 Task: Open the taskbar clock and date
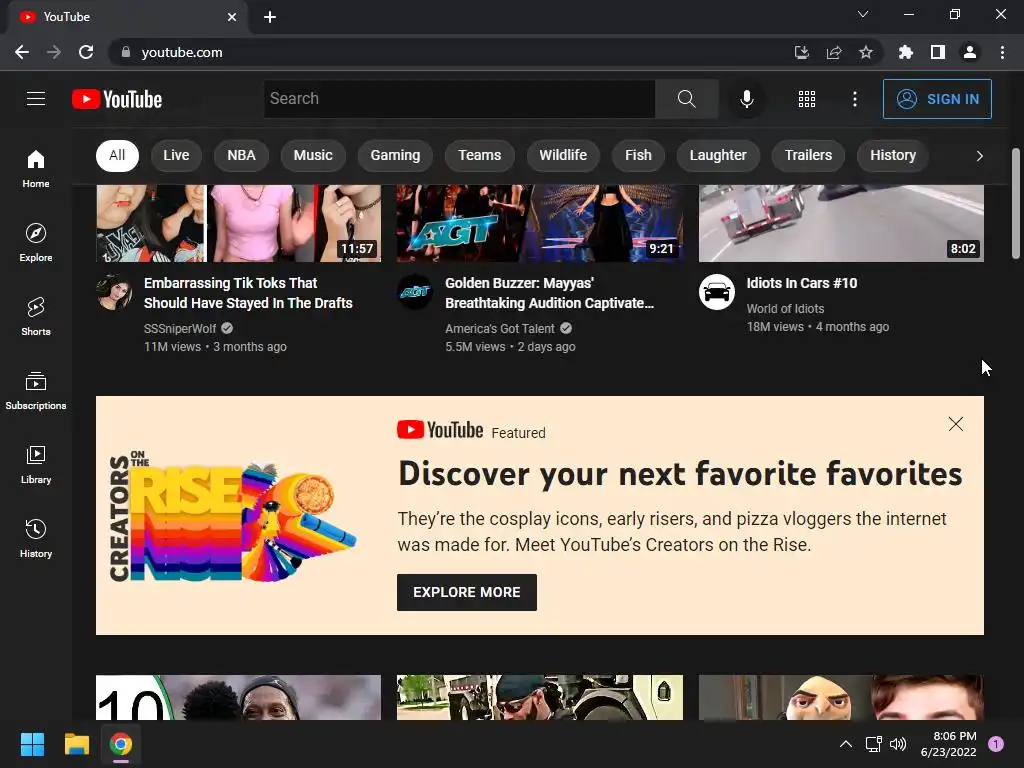click(x=948, y=744)
